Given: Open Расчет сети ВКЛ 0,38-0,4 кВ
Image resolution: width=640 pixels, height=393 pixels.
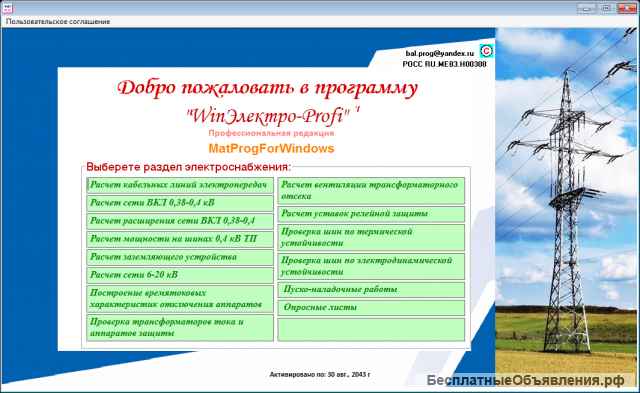Looking at the screenshot, I should point(180,203).
